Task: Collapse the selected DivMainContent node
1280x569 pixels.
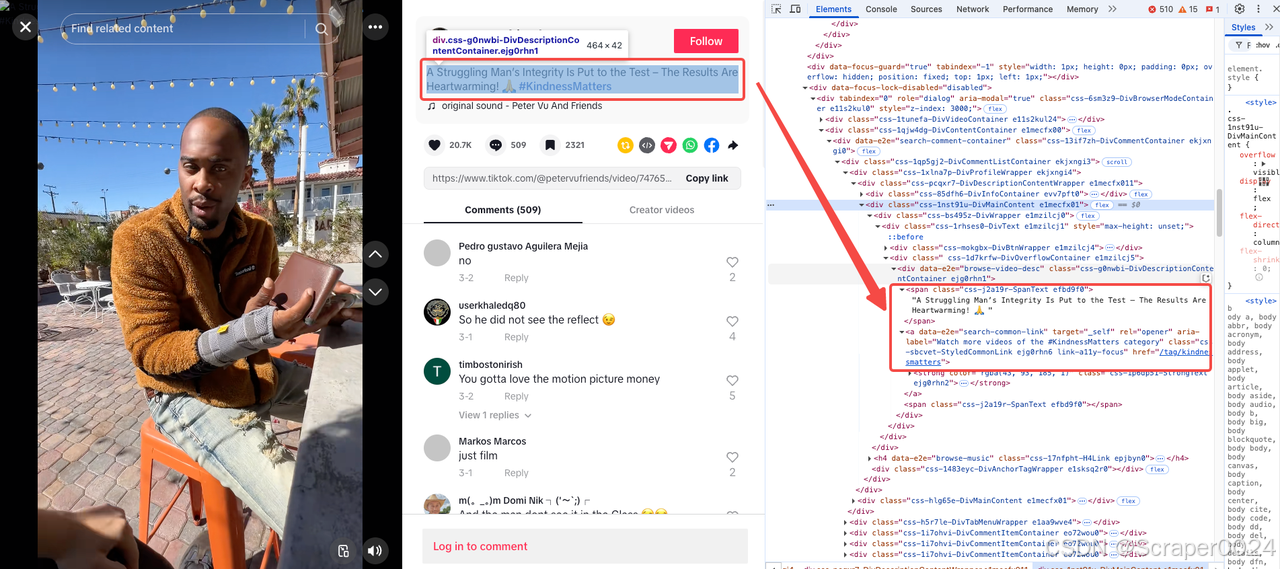Action: point(861,205)
